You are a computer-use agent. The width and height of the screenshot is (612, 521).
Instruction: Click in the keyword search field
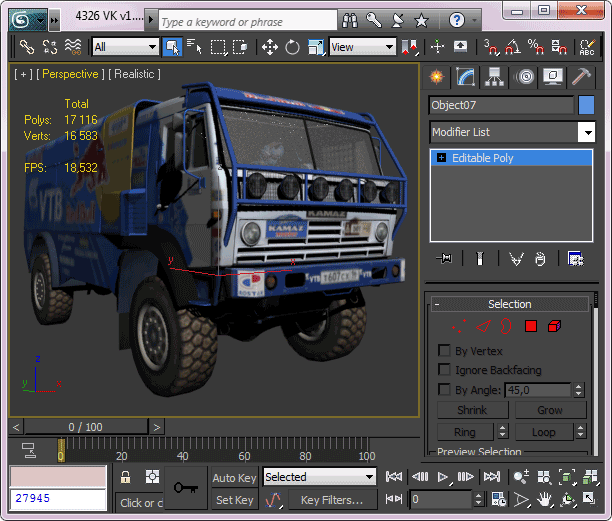[x=248, y=22]
